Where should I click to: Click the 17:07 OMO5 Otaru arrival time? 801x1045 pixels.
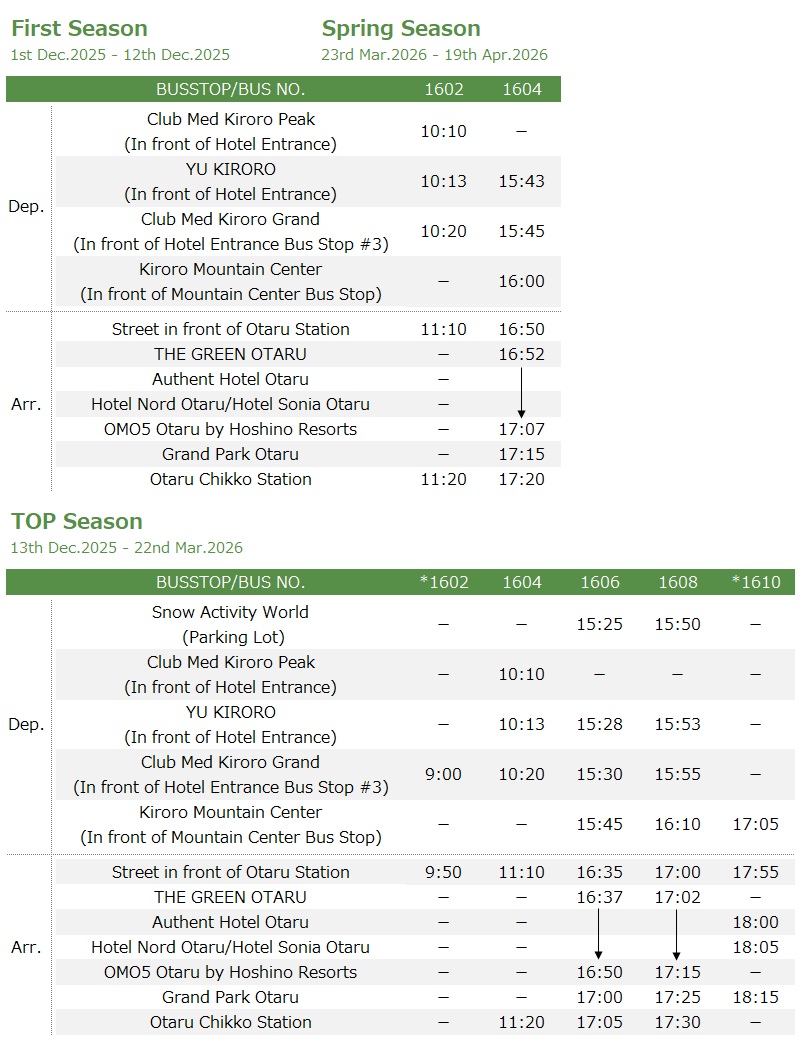pos(521,429)
